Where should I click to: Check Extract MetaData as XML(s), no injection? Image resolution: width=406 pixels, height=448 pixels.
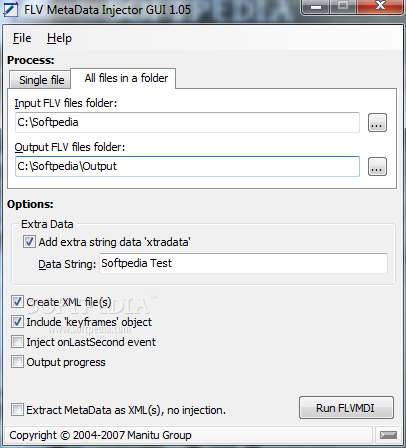pyautogui.click(x=17, y=410)
